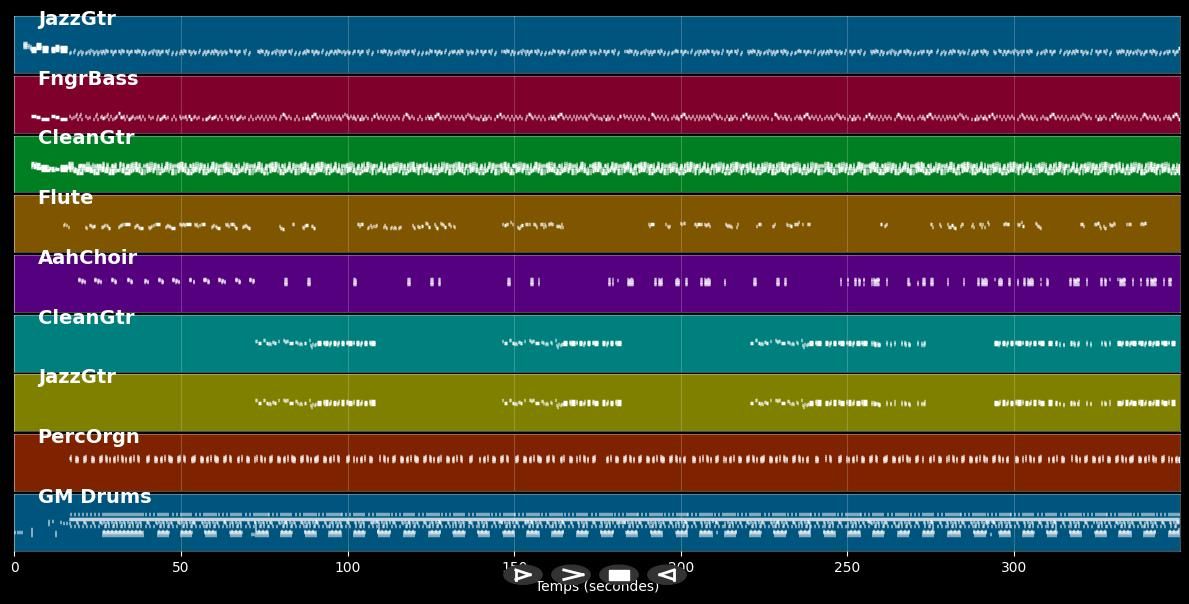Click the AahChoir track label
The height and width of the screenshot is (604, 1189).
87,258
